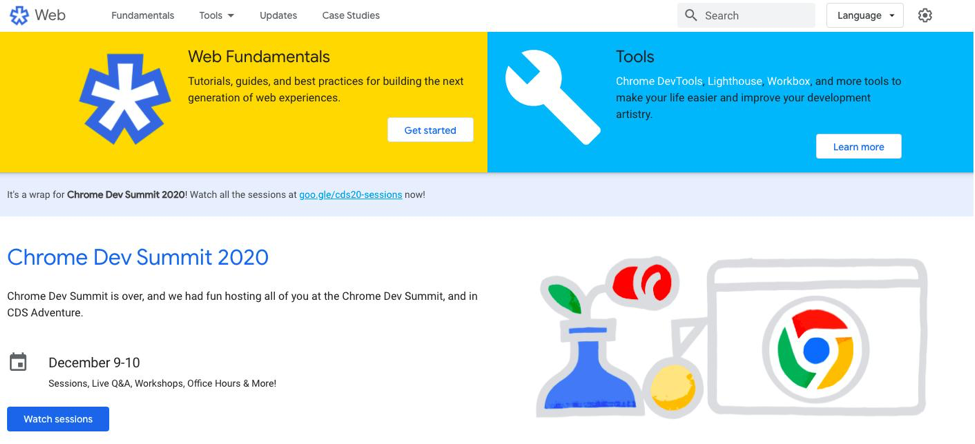The height and width of the screenshot is (444, 975).
Task: Follow the goo.gle/cds20-sessions link
Action: [351, 195]
